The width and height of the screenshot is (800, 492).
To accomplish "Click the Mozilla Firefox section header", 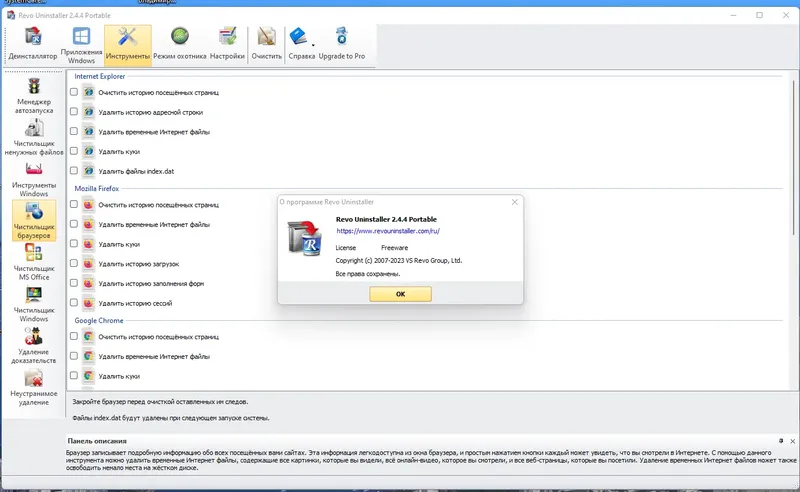I will pyautogui.click(x=96, y=188).
